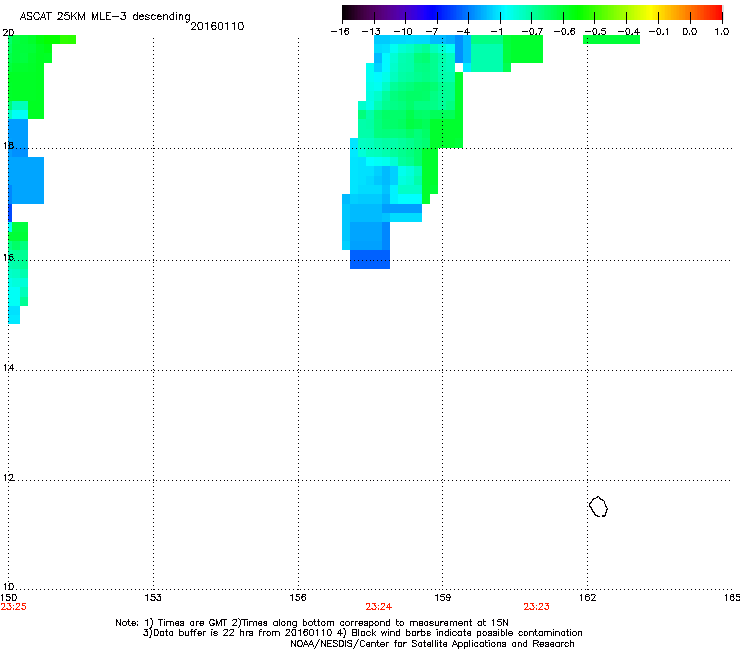Click the longitude label 150
The width and height of the screenshot is (740, 650).
point(9,598)
